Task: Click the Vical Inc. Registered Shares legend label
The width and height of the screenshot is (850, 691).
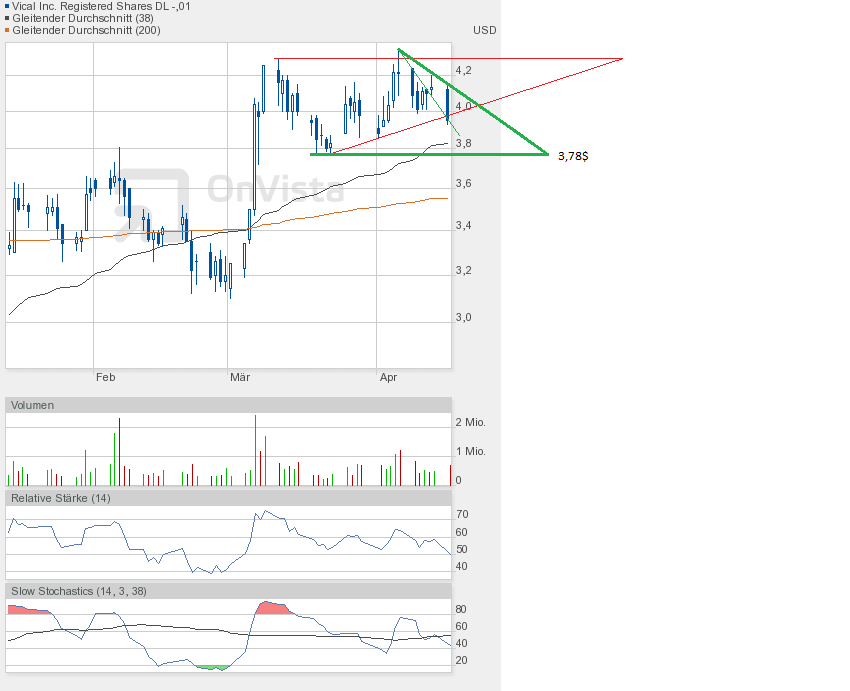Action: [x=101, y=7]
